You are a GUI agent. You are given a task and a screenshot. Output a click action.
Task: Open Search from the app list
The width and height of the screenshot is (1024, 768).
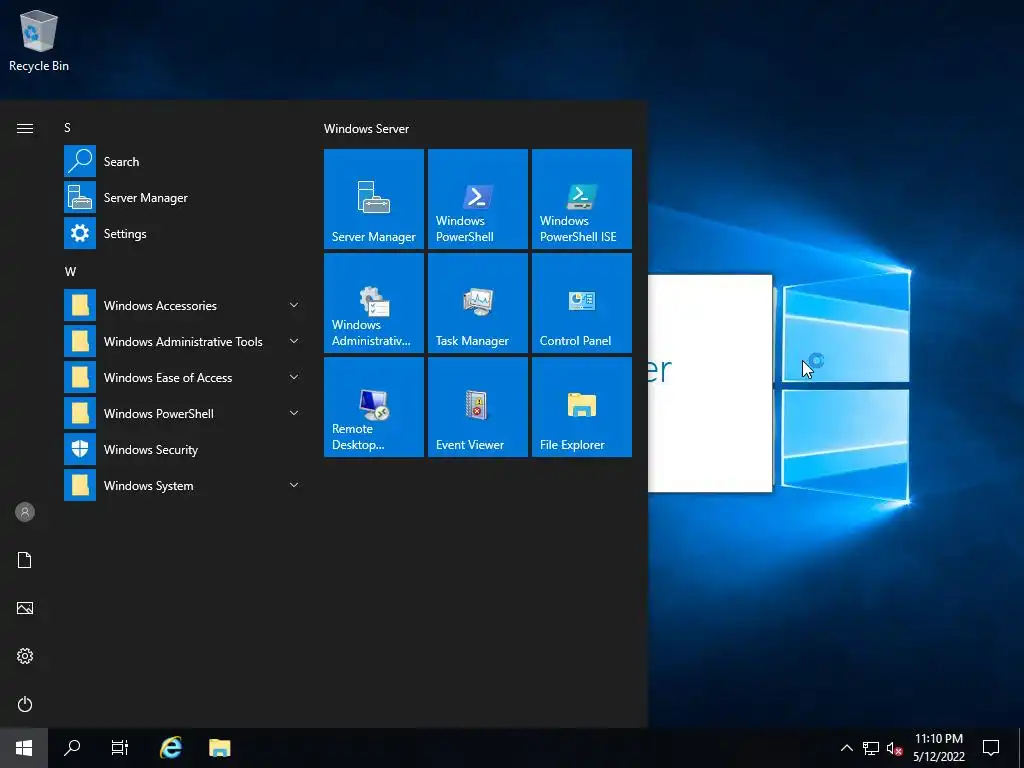tap(185, 161)
